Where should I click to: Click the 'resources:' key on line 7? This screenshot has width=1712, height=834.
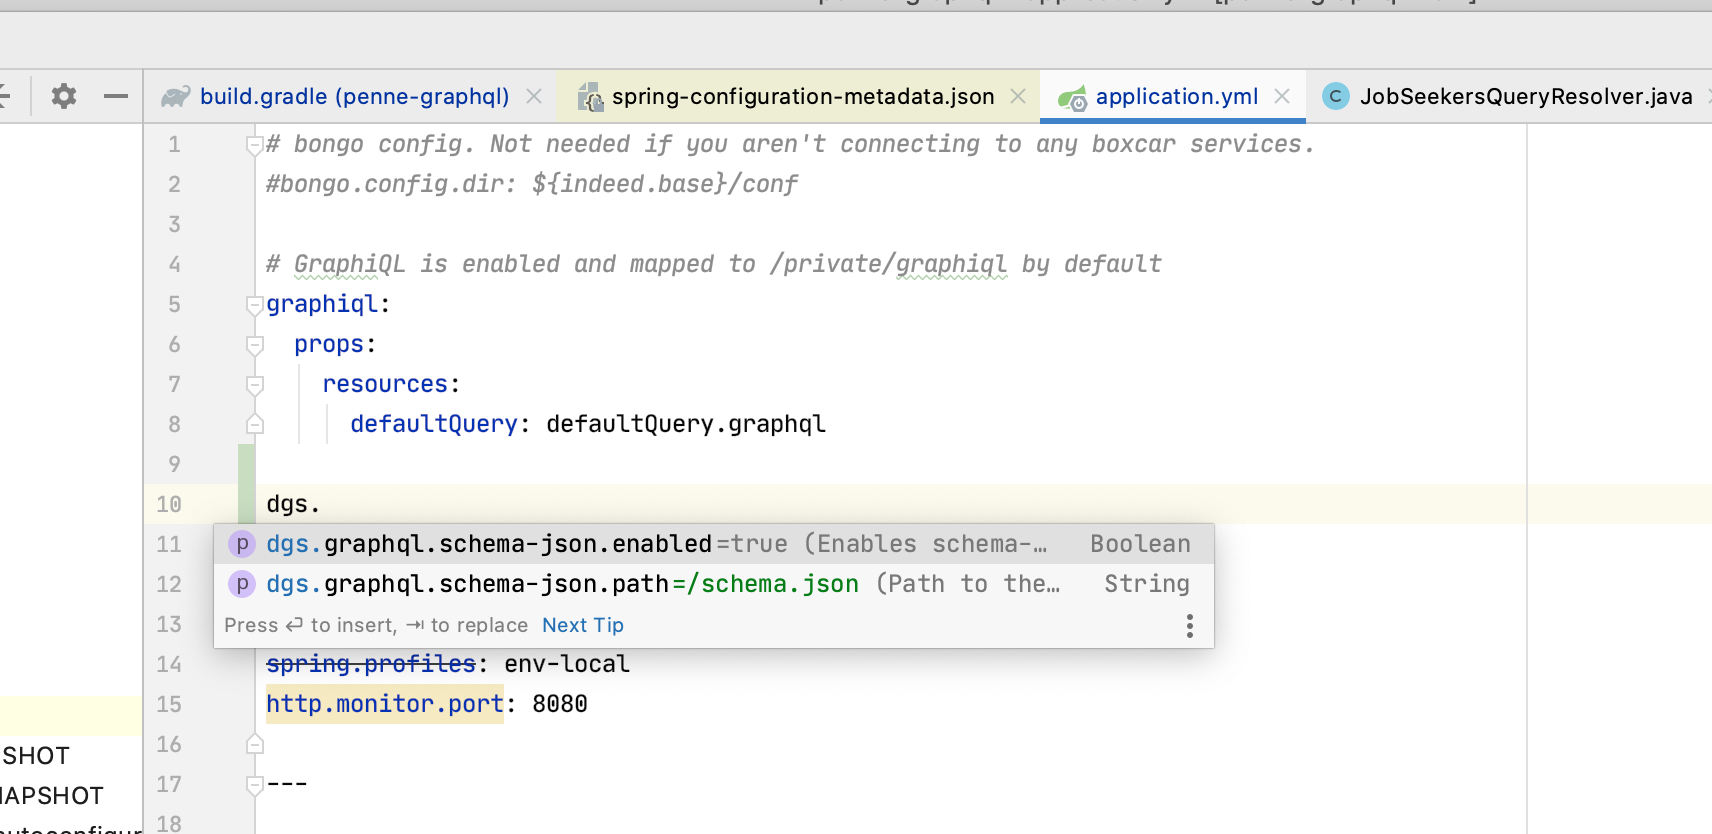point(391,384)
